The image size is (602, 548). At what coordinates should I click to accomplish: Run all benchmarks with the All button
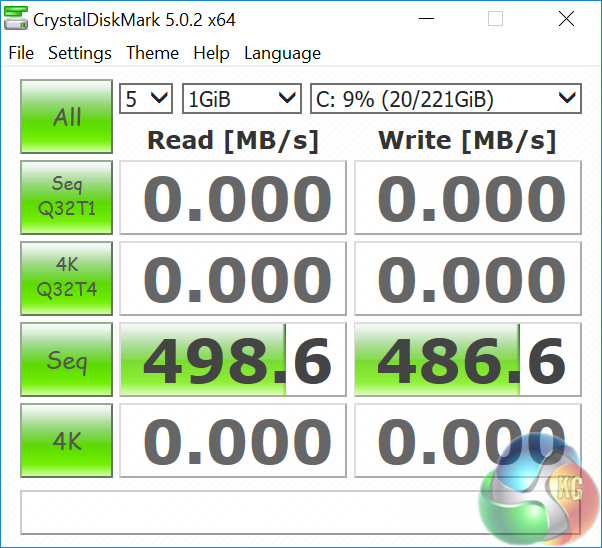pos(66,116)
